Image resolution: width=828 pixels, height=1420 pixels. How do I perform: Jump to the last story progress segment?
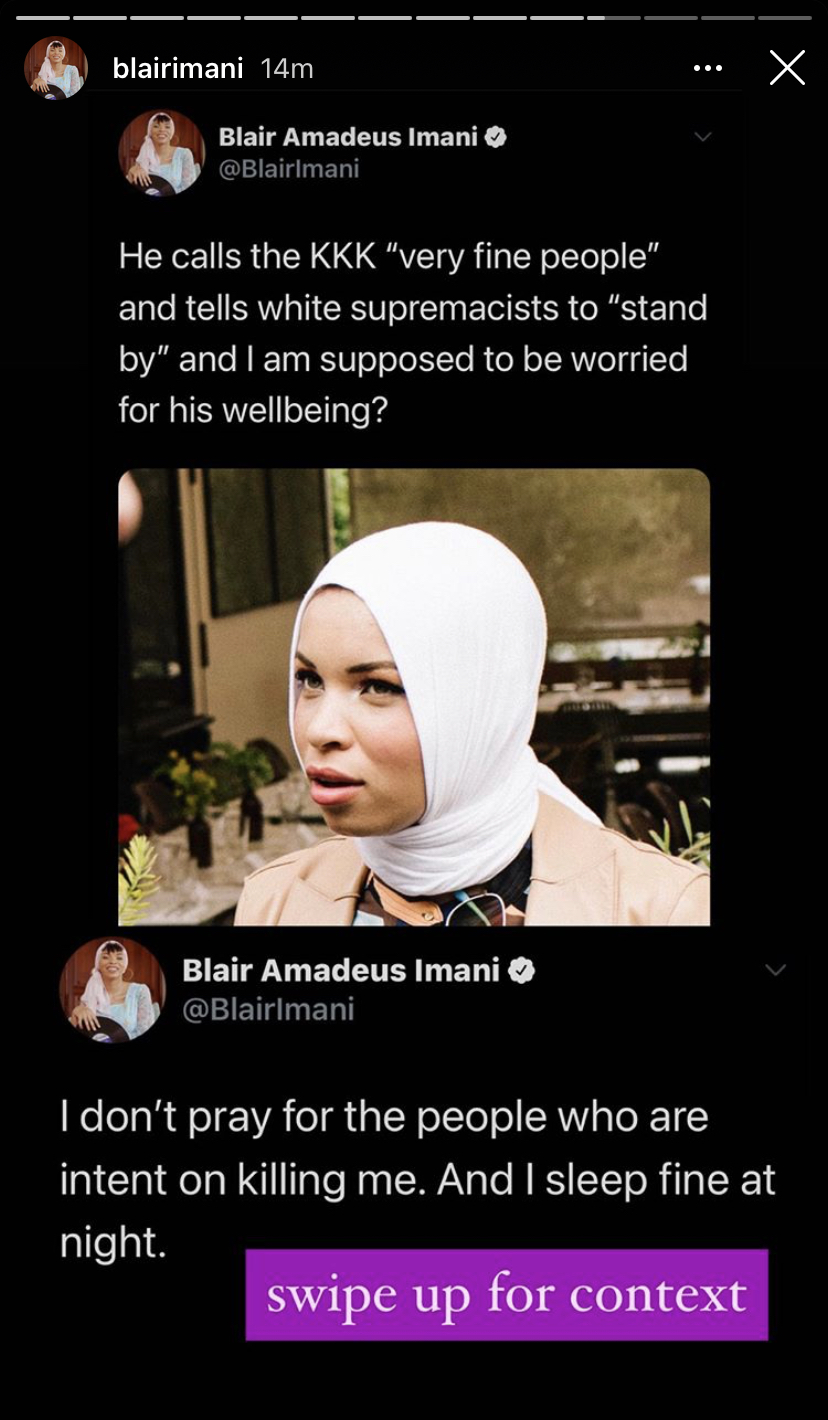click(785, 17)
